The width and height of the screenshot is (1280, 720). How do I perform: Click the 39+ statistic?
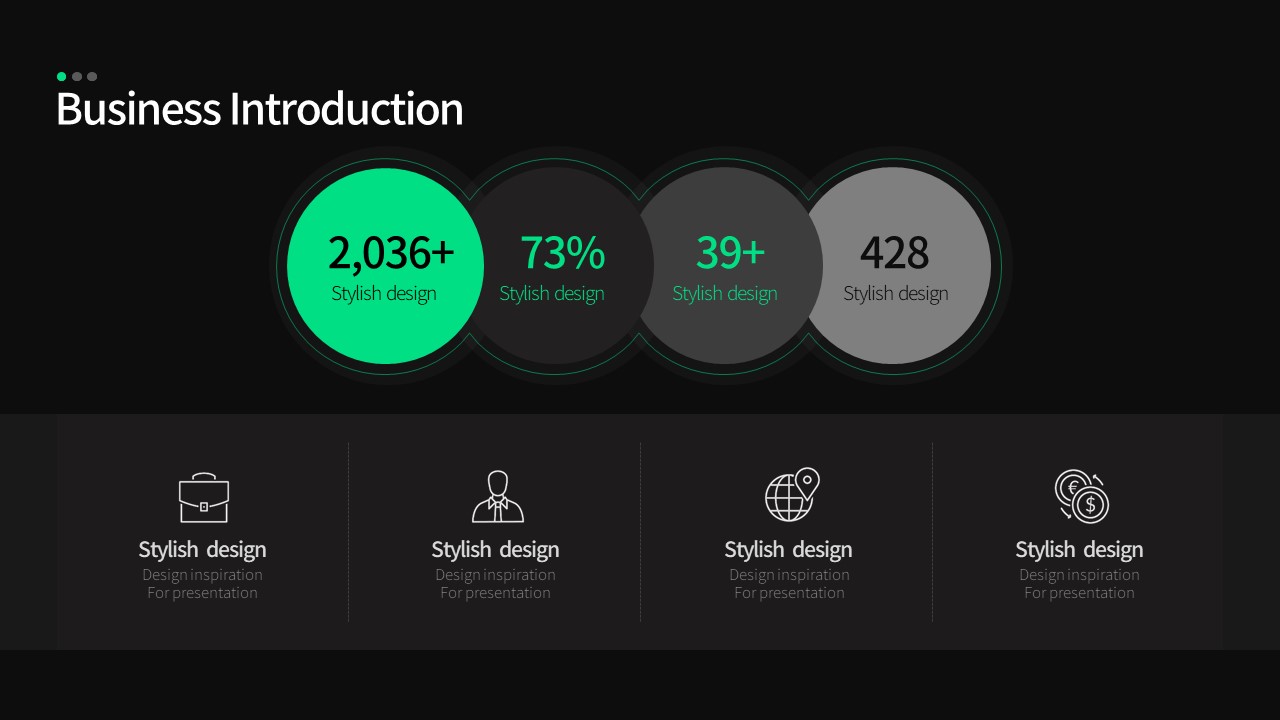(730, 253)
